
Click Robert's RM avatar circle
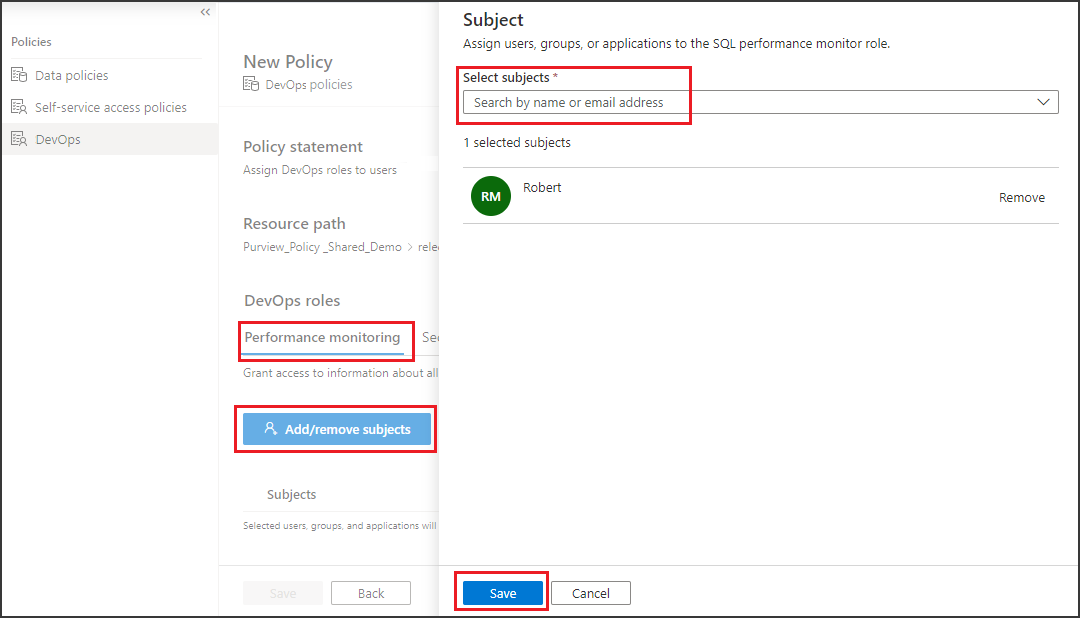pyautogui.click(x=490, y=196)
